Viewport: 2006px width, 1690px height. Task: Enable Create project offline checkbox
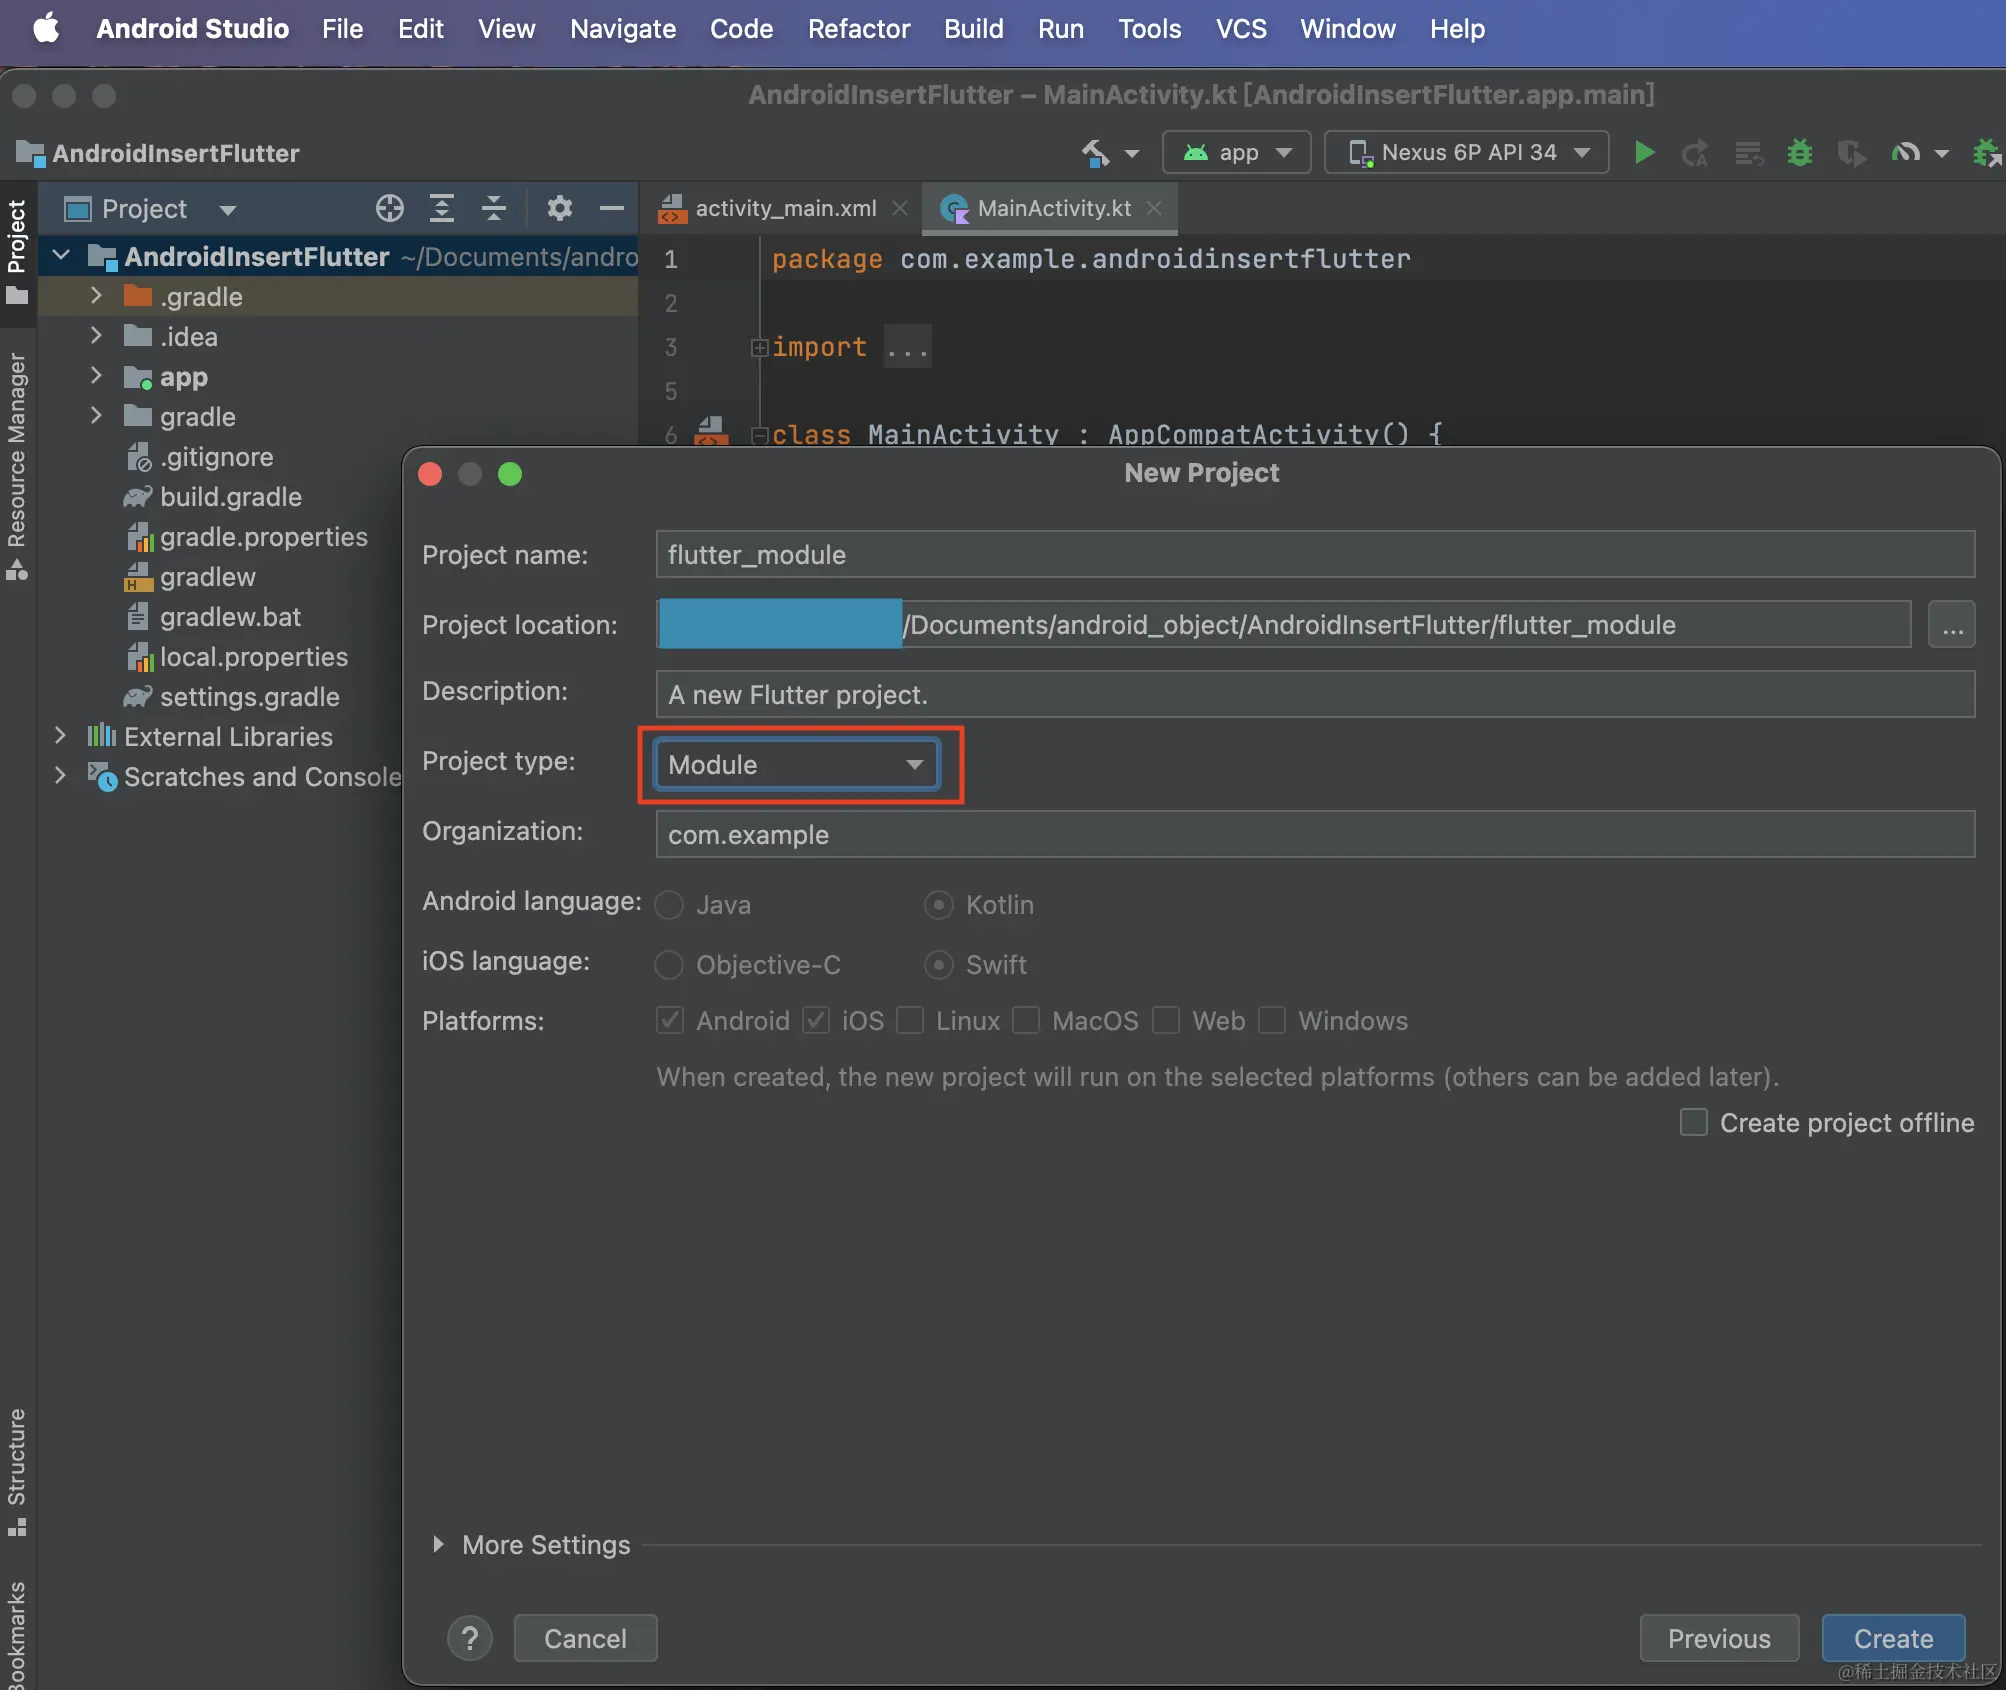coord(1693,1122)
